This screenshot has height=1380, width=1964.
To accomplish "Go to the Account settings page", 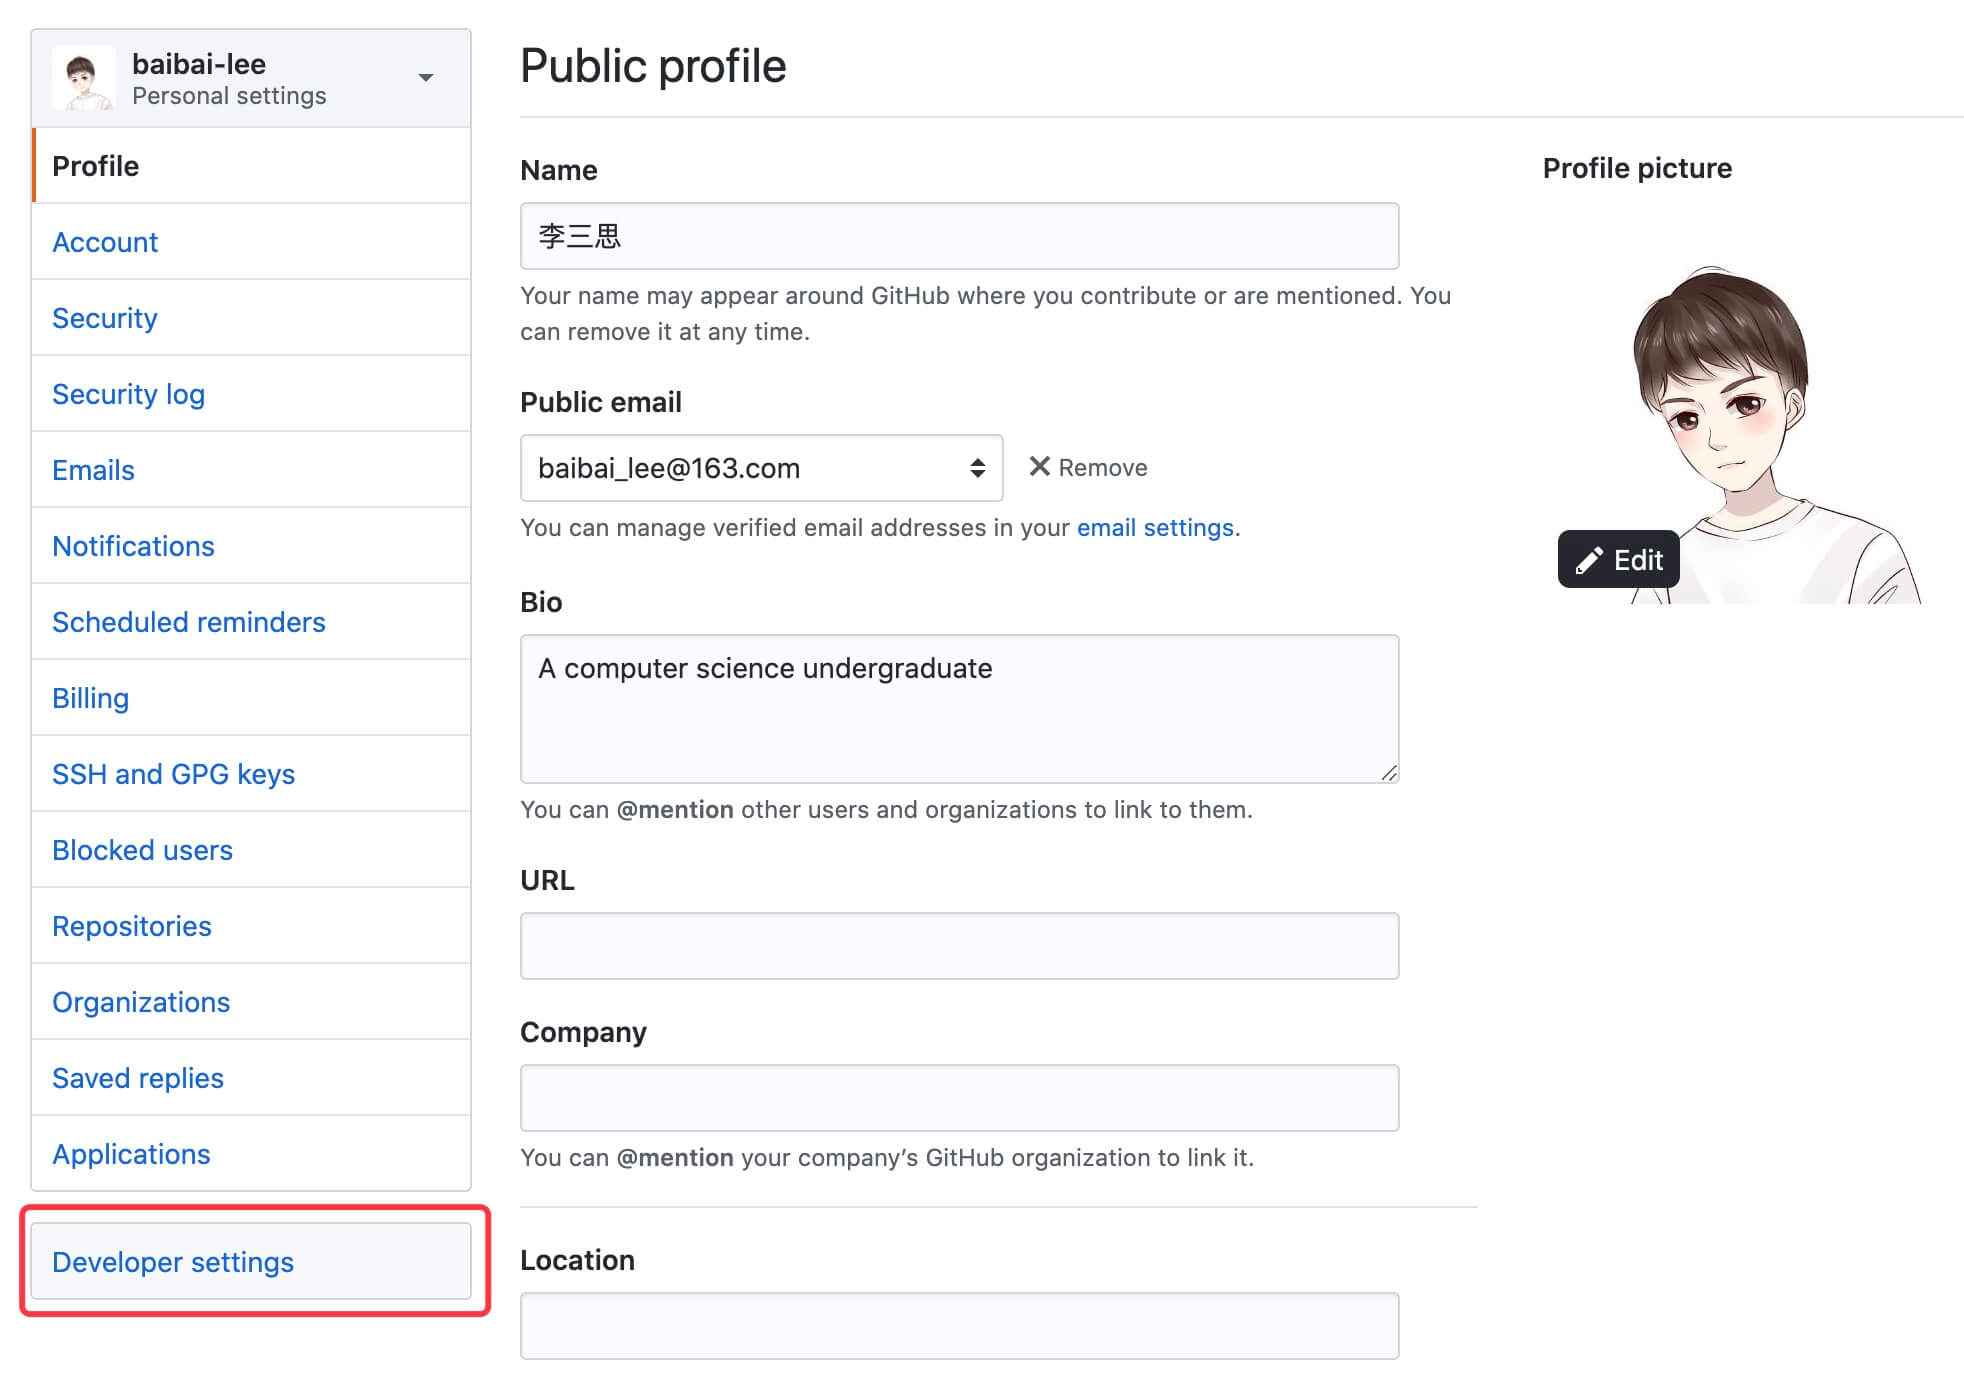I will pyautogui.click(x=105, y=242).
